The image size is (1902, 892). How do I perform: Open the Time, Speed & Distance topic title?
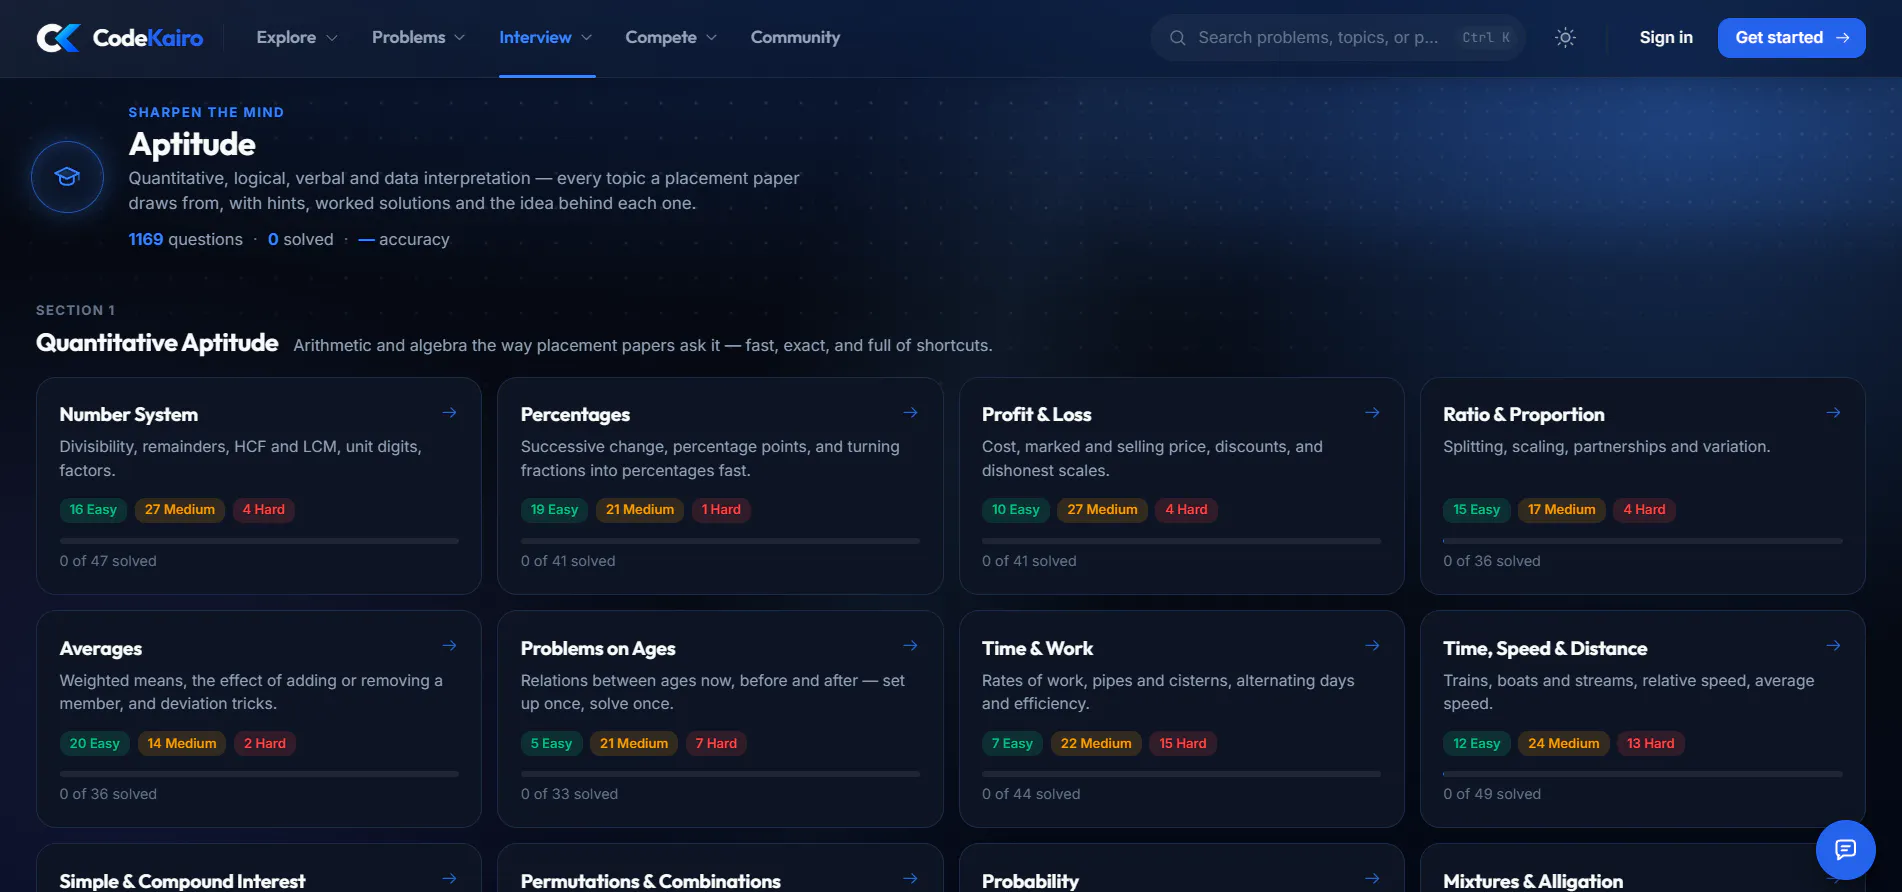tap(1545, 649)
